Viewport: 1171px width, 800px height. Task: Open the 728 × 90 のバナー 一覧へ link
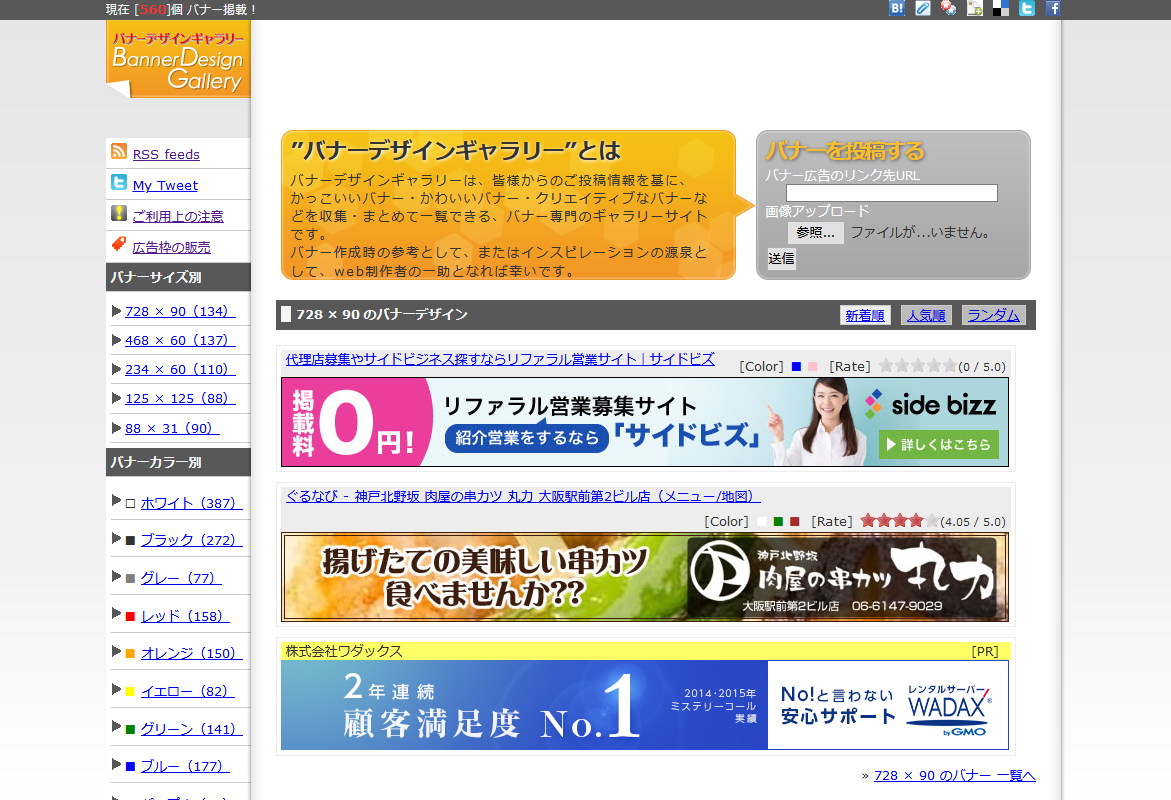(954, 775)
